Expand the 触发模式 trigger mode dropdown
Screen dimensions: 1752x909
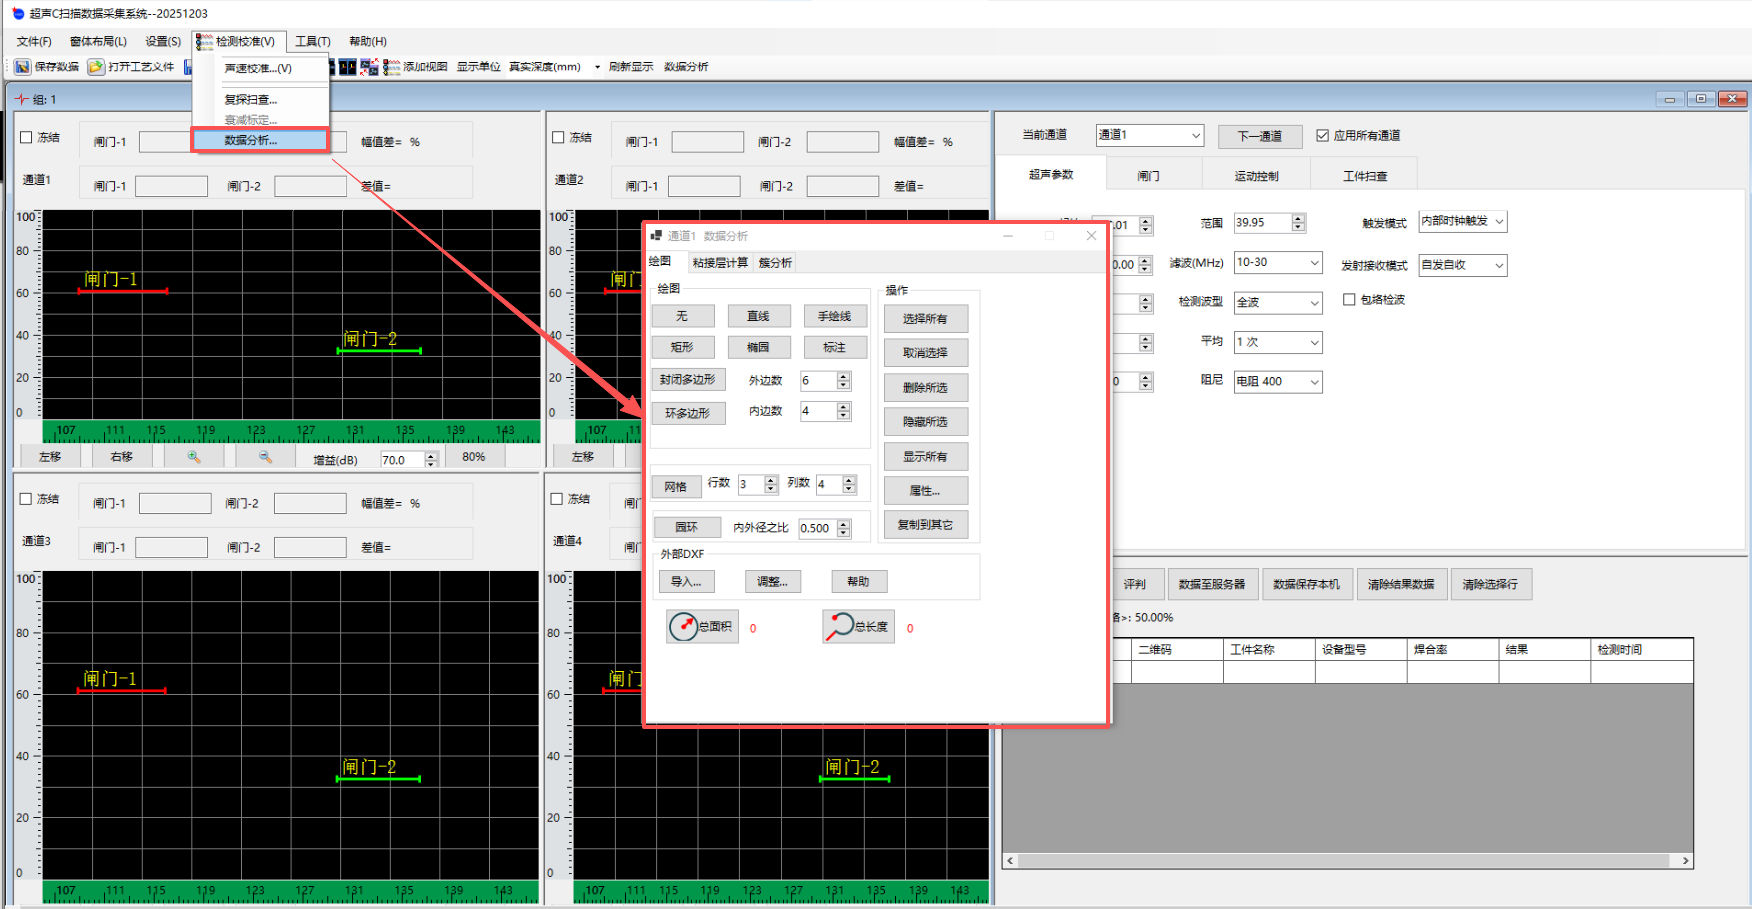pos(1498,222)
